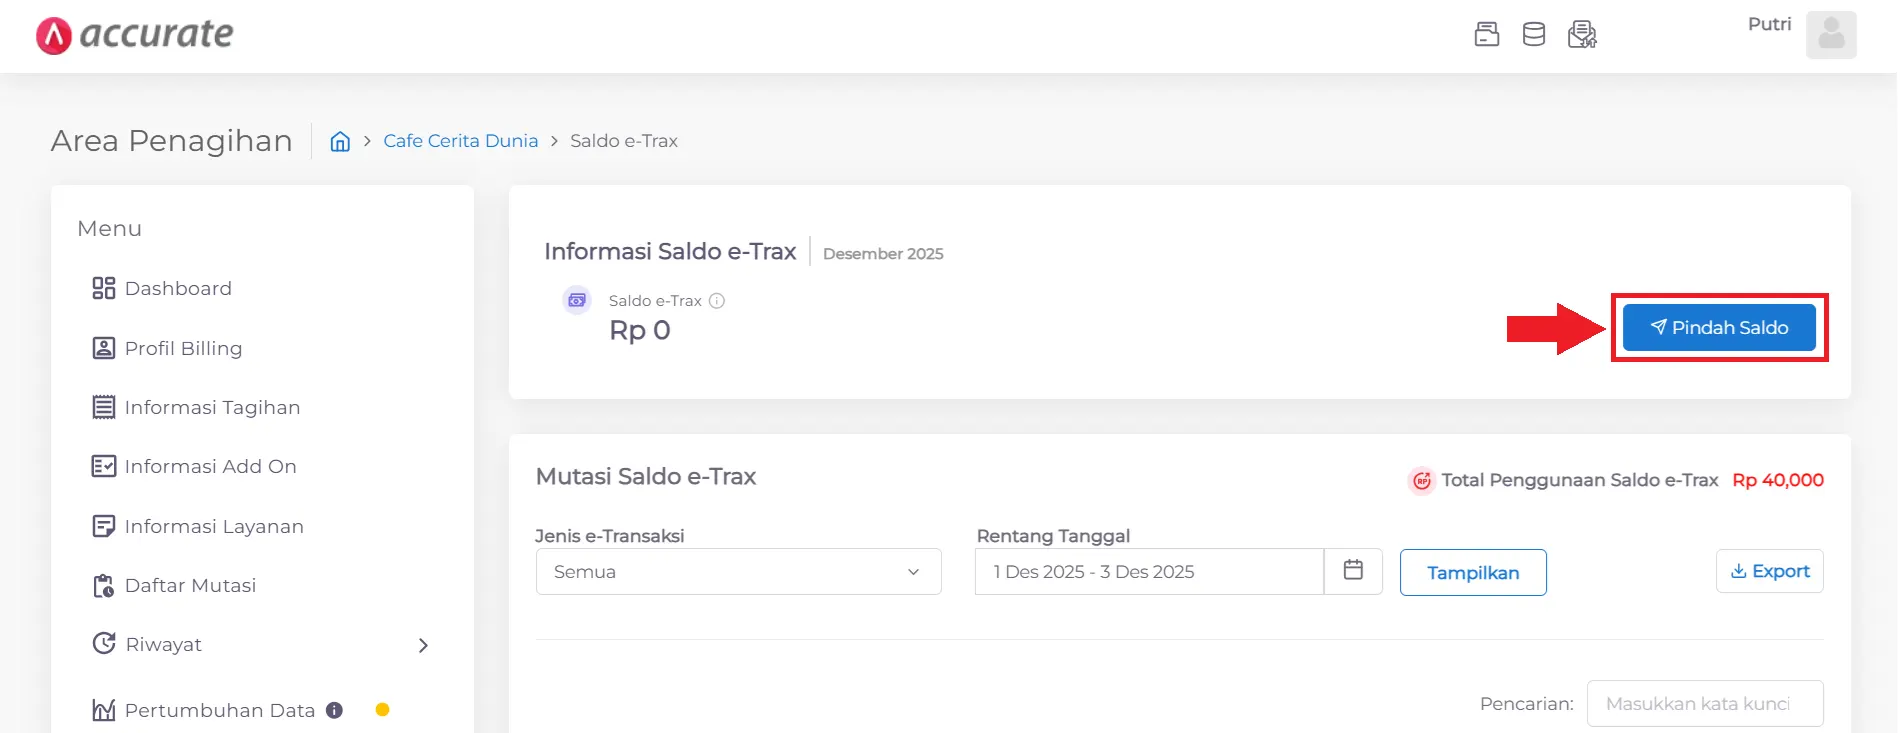Open Profil Billing in the sidebar

click(183, 348)
